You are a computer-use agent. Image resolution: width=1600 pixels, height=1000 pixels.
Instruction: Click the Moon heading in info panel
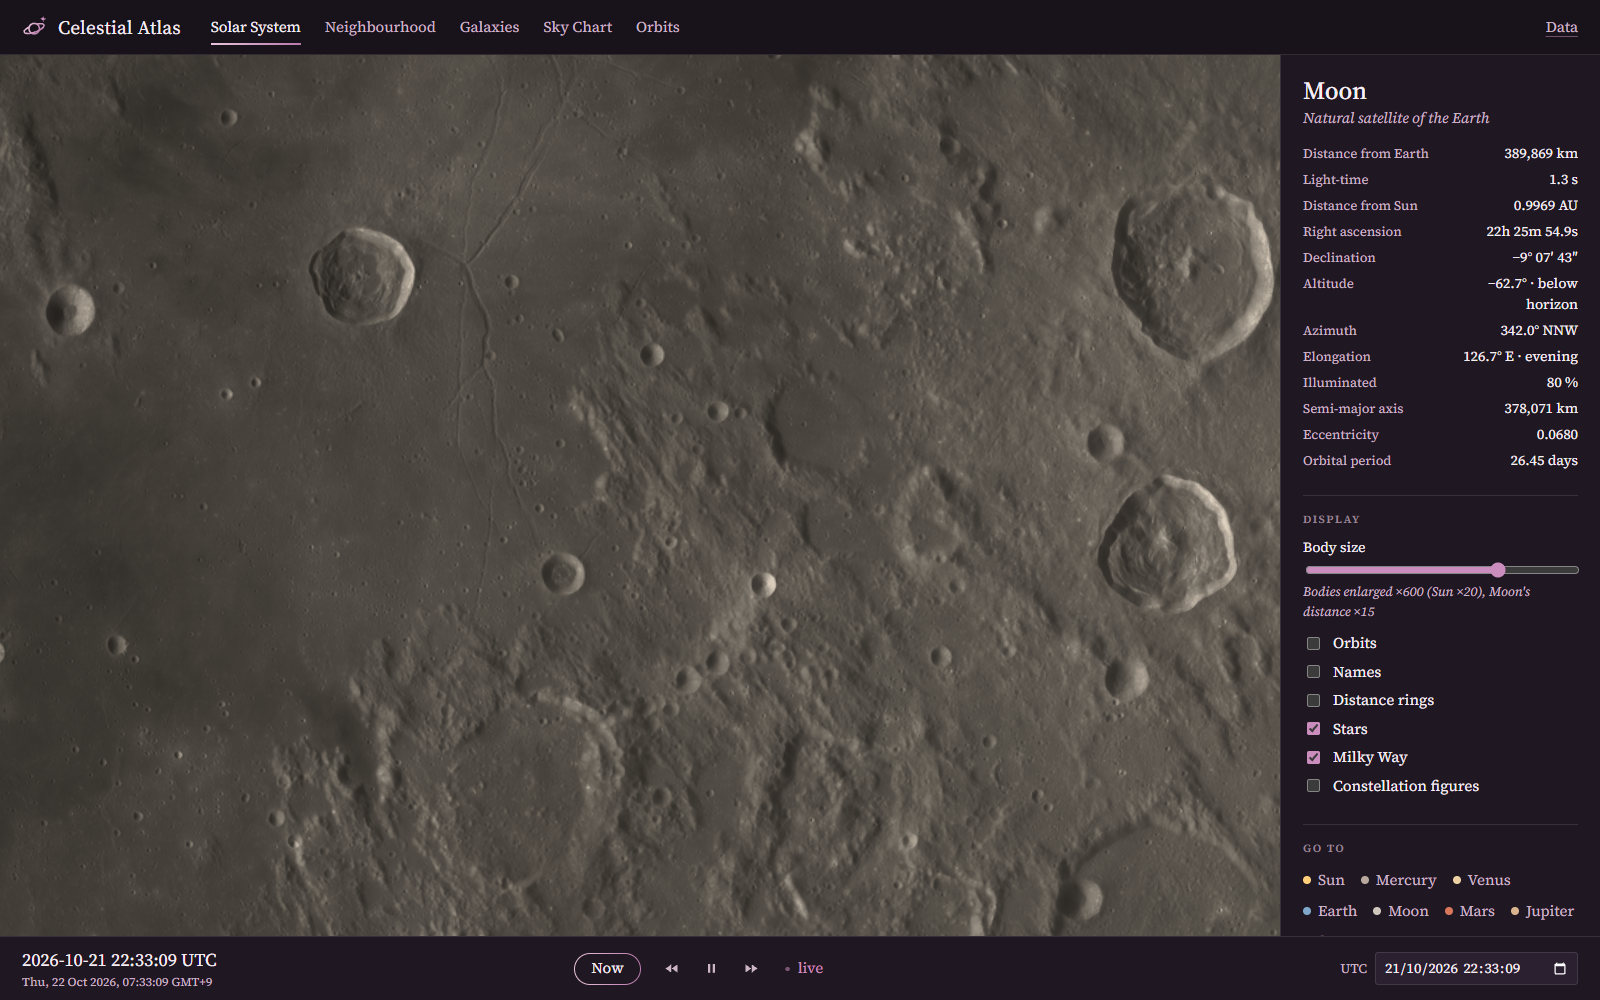click(1334, 91)
